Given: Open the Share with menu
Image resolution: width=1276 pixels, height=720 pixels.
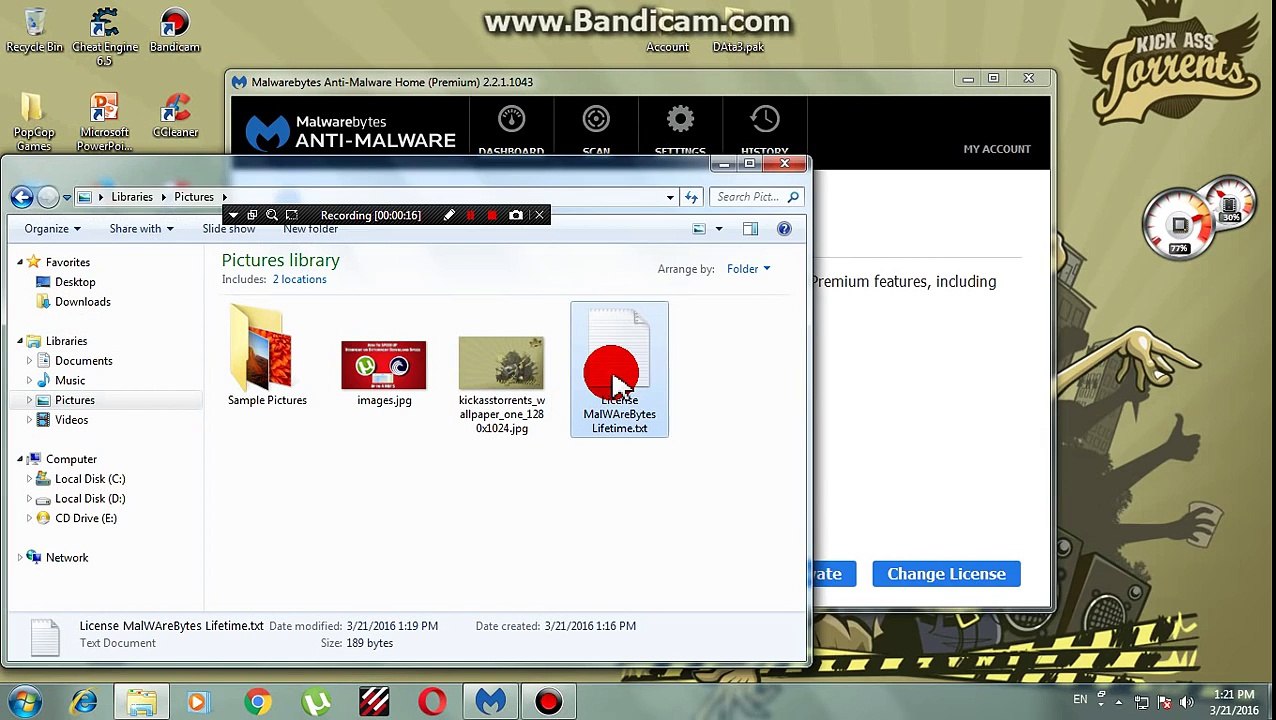Looking at the screenshot, I should (141, 229).
